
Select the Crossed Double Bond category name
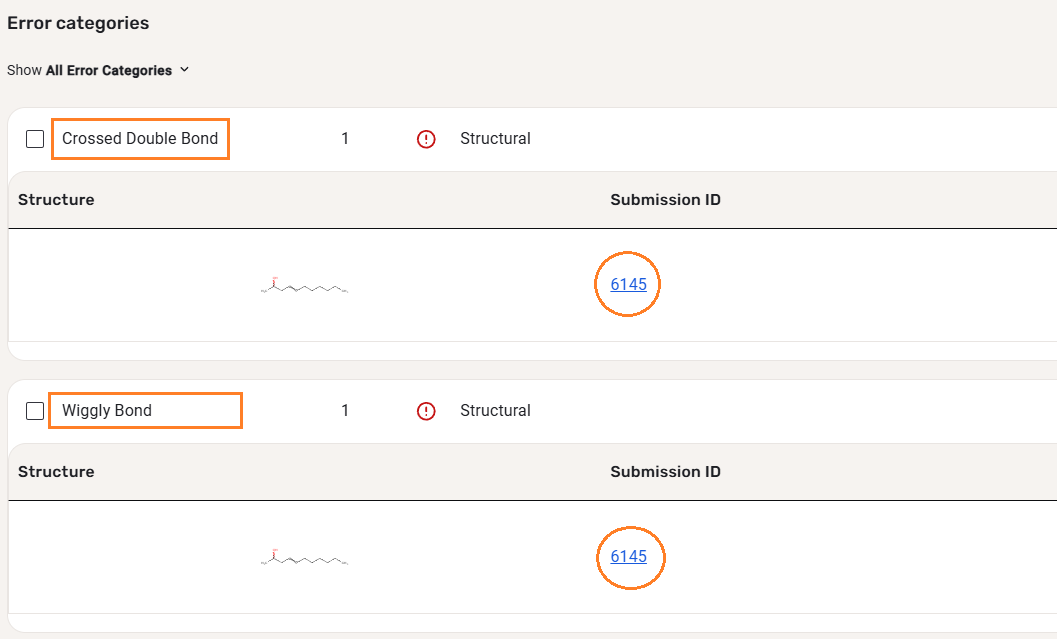pos(140,139)
